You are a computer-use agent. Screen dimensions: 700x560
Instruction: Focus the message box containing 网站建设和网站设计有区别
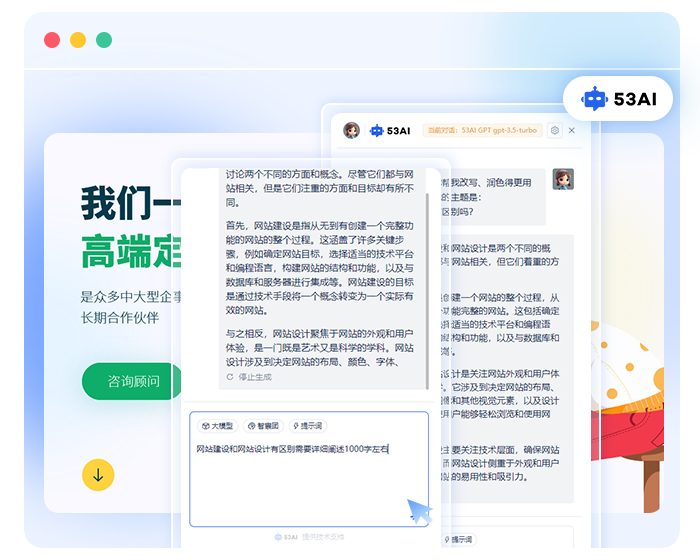309,469
